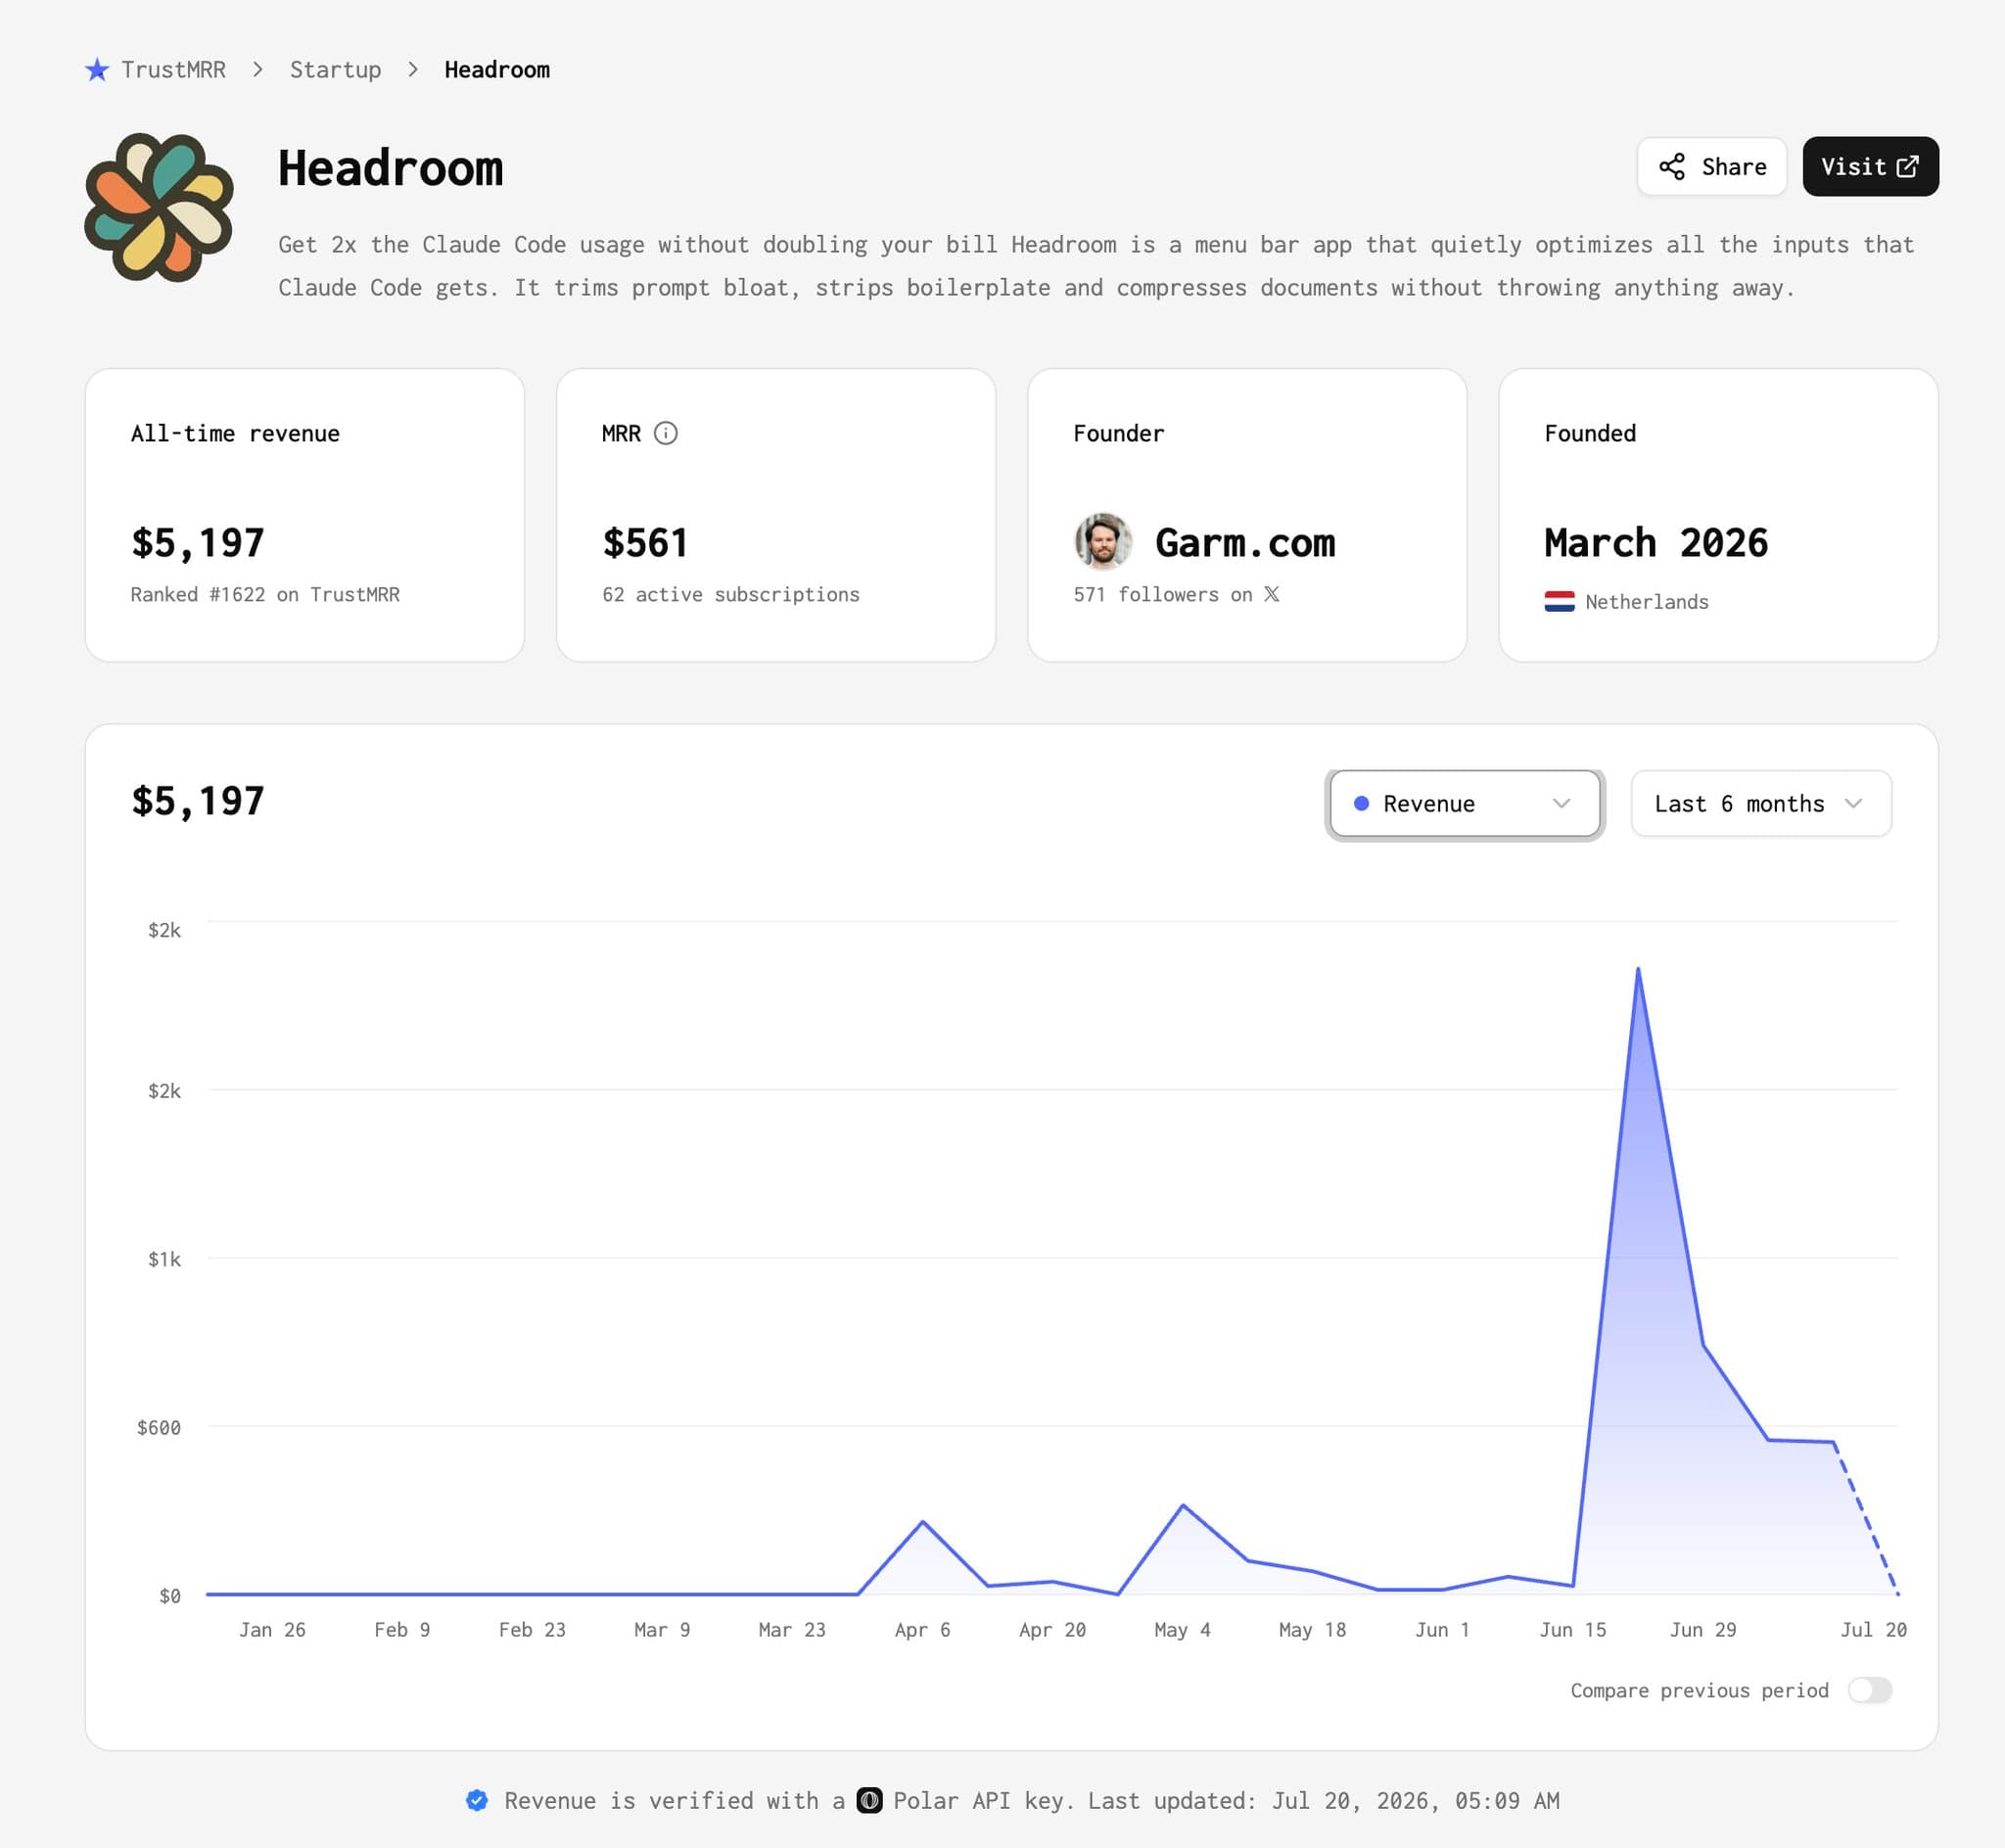Click the 'All-time revenue' card label
This screenshot has width=2005, height=1848.
coord(235,433)
